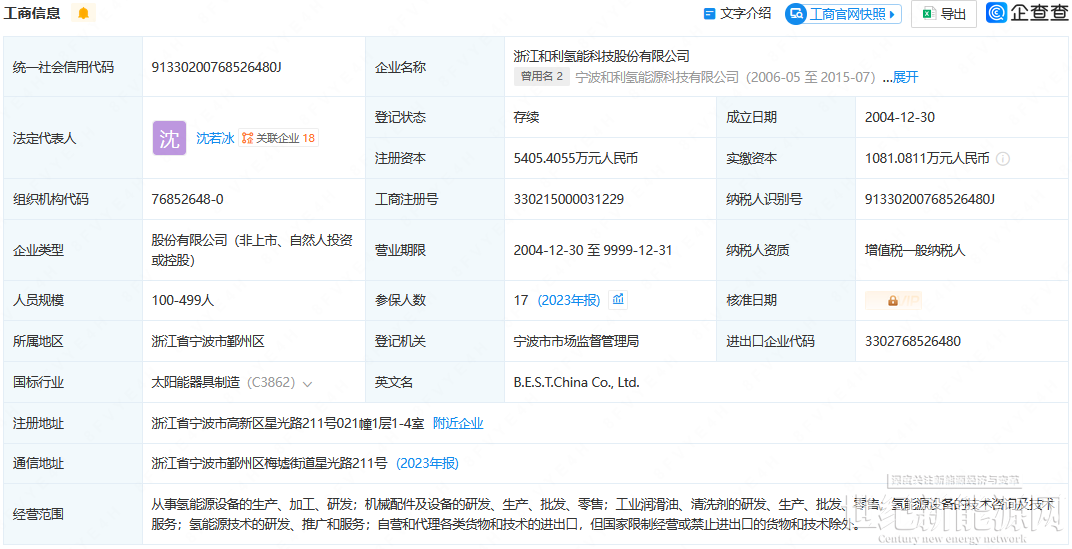Click the unified social credit code 91330200768526480J
Viewport: 1072px width, 549px height.
pyautogui.click(x=216, y=67)
